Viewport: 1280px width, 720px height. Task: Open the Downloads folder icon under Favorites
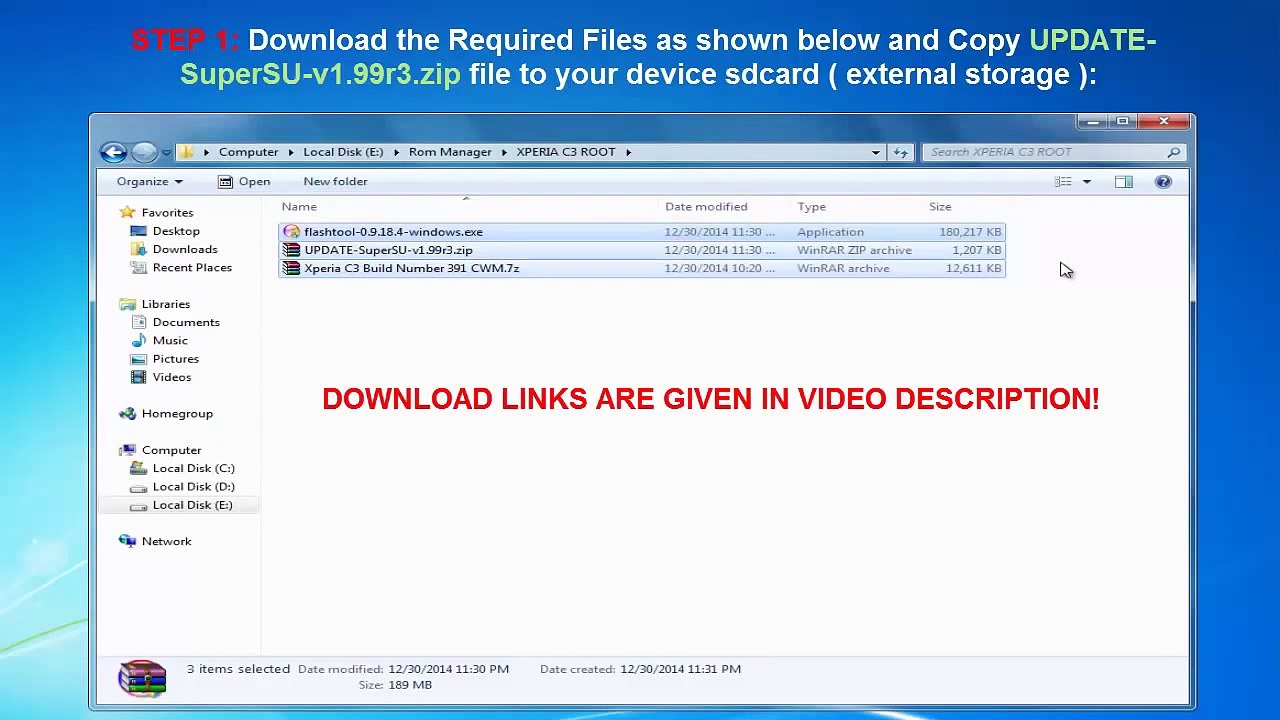click(x=139, y=249)
